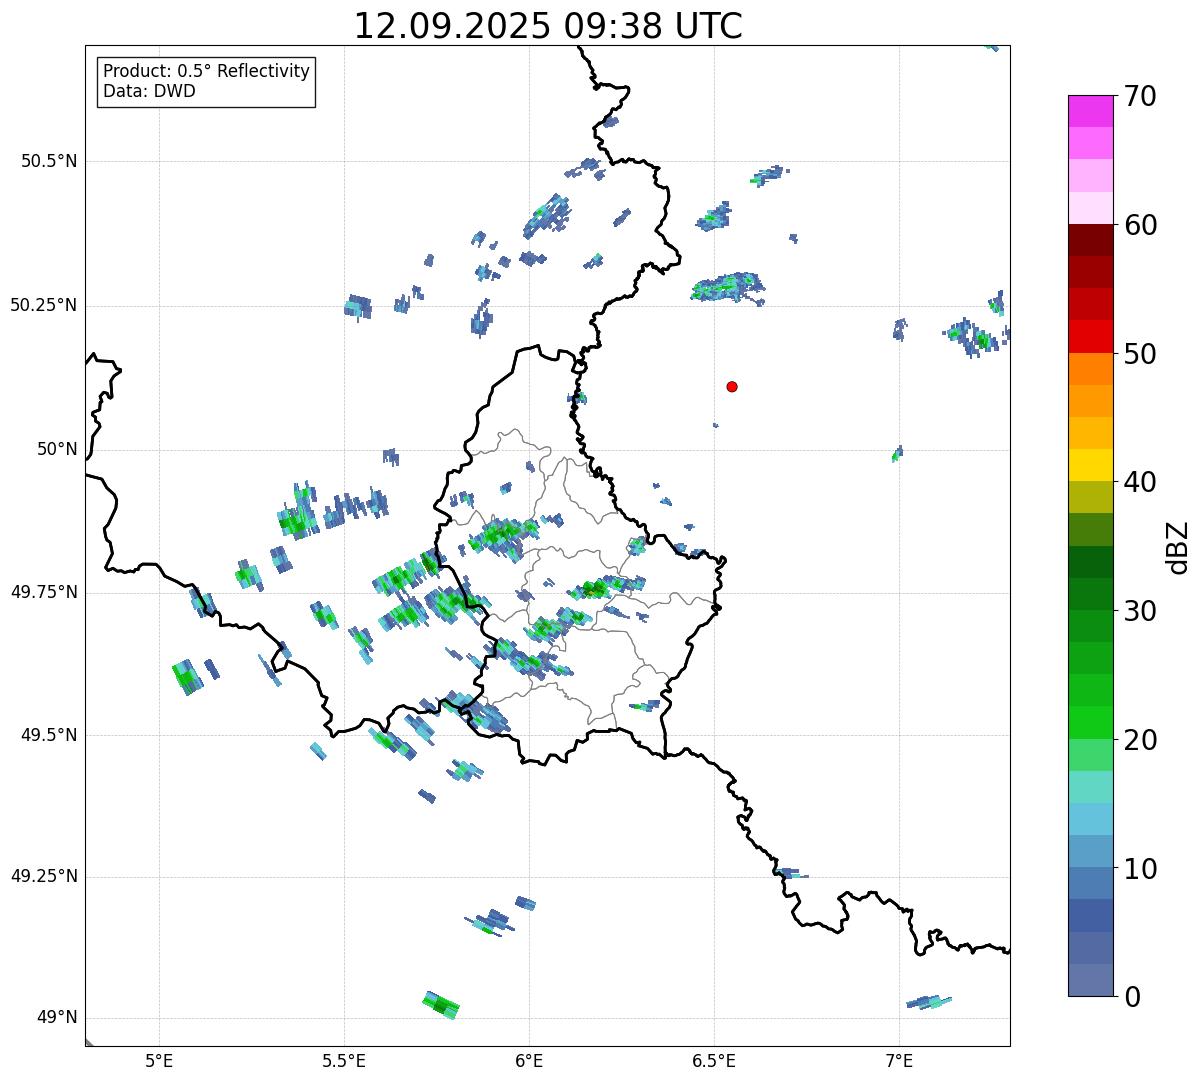1202x1081 pixels.
Task: Click the '6°E' longitude label
Action: pos(529,1060)
